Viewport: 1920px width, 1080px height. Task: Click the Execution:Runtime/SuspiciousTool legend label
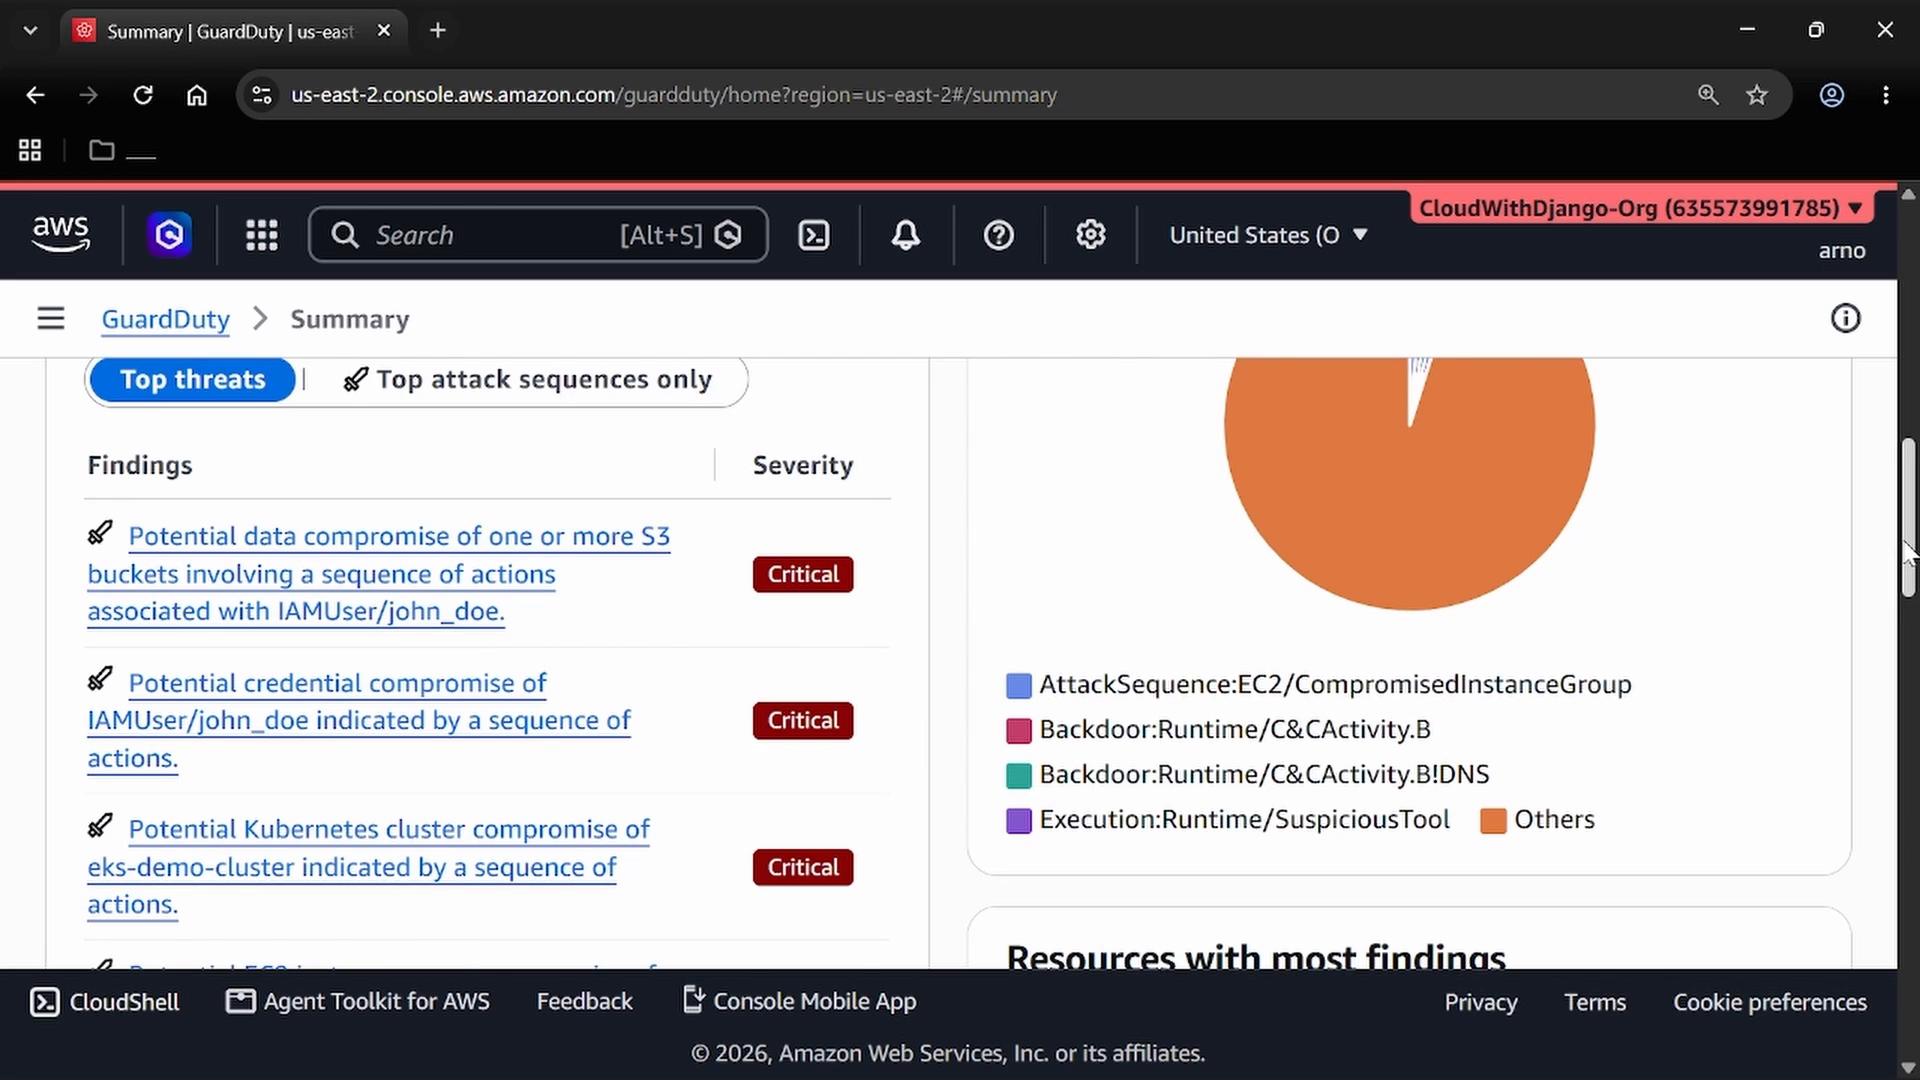coord(1244,820)
